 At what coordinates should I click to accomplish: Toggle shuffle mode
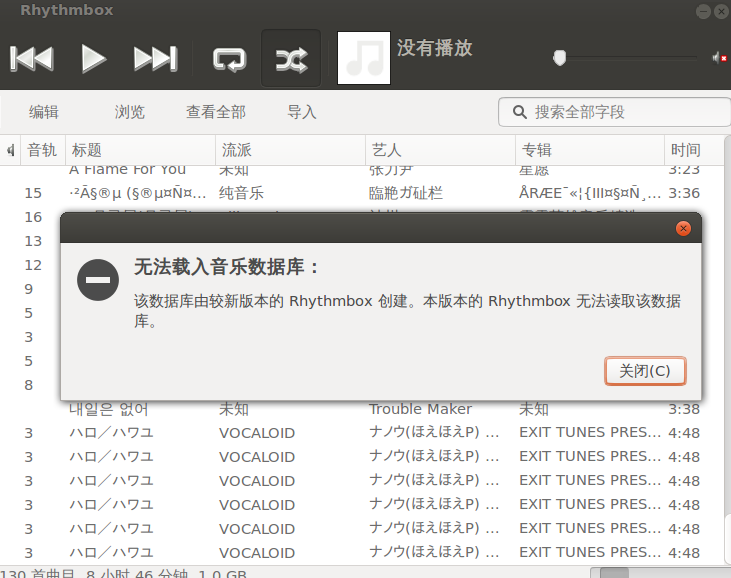coord(291,59)
